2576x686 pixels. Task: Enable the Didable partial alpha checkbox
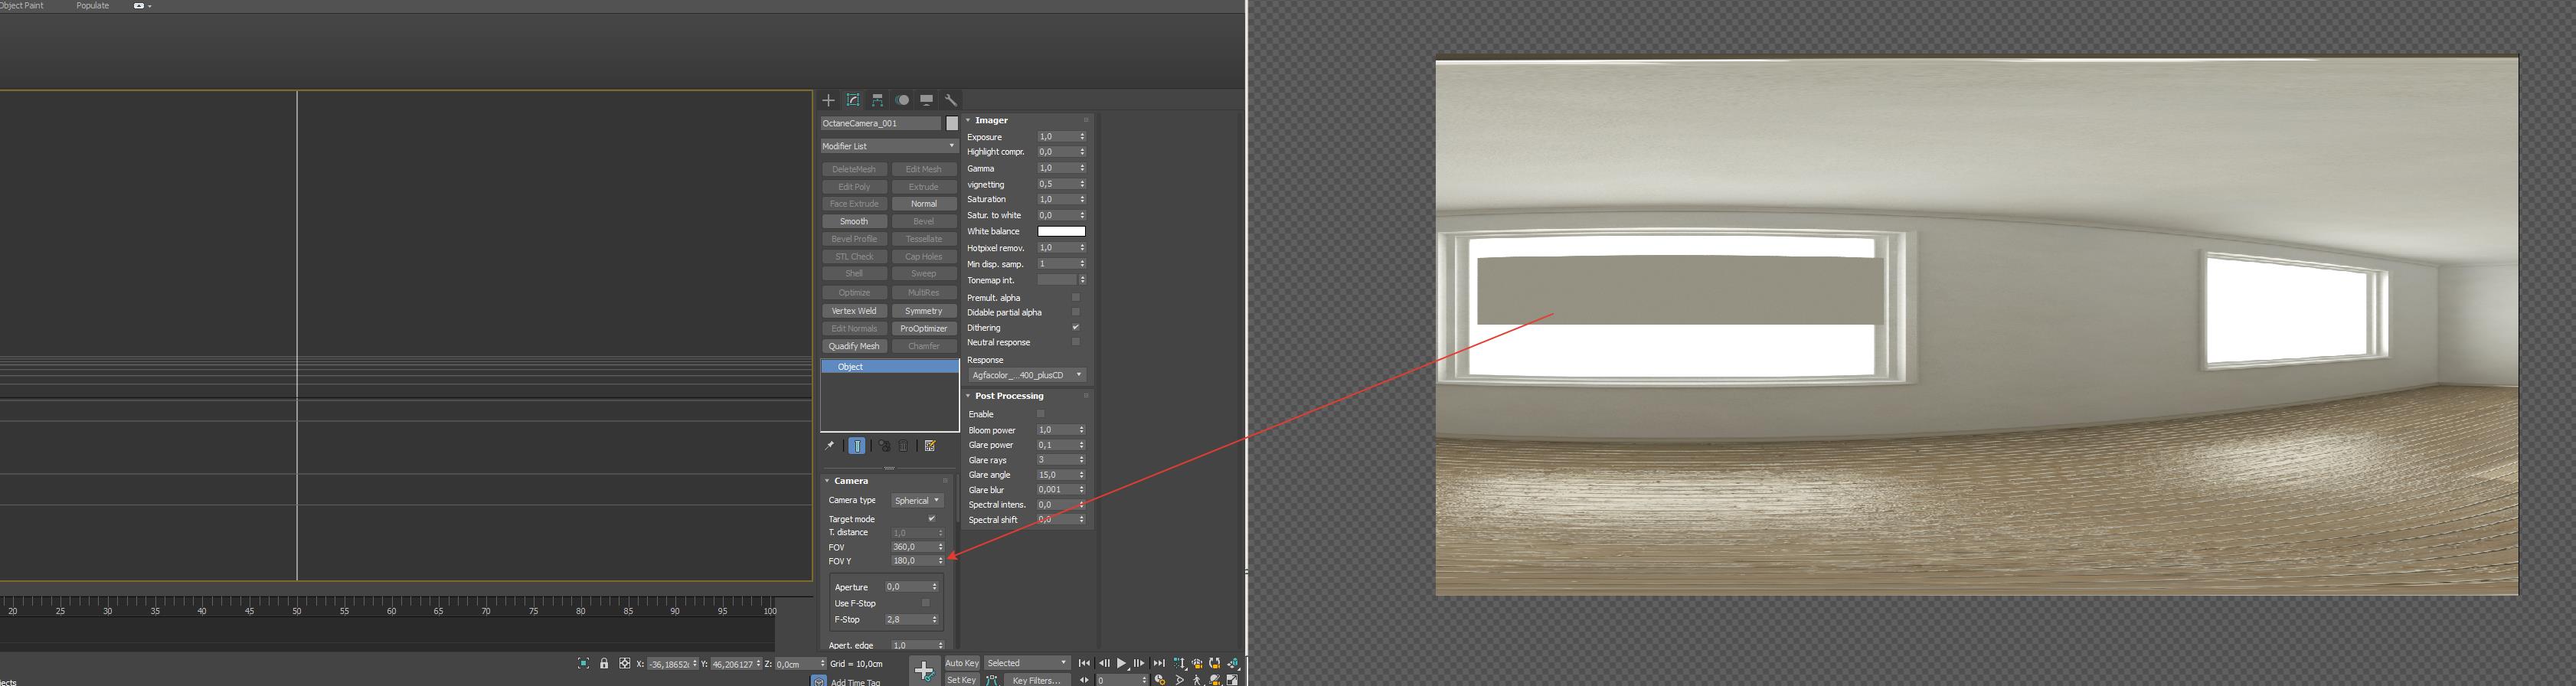point(1076,312)
